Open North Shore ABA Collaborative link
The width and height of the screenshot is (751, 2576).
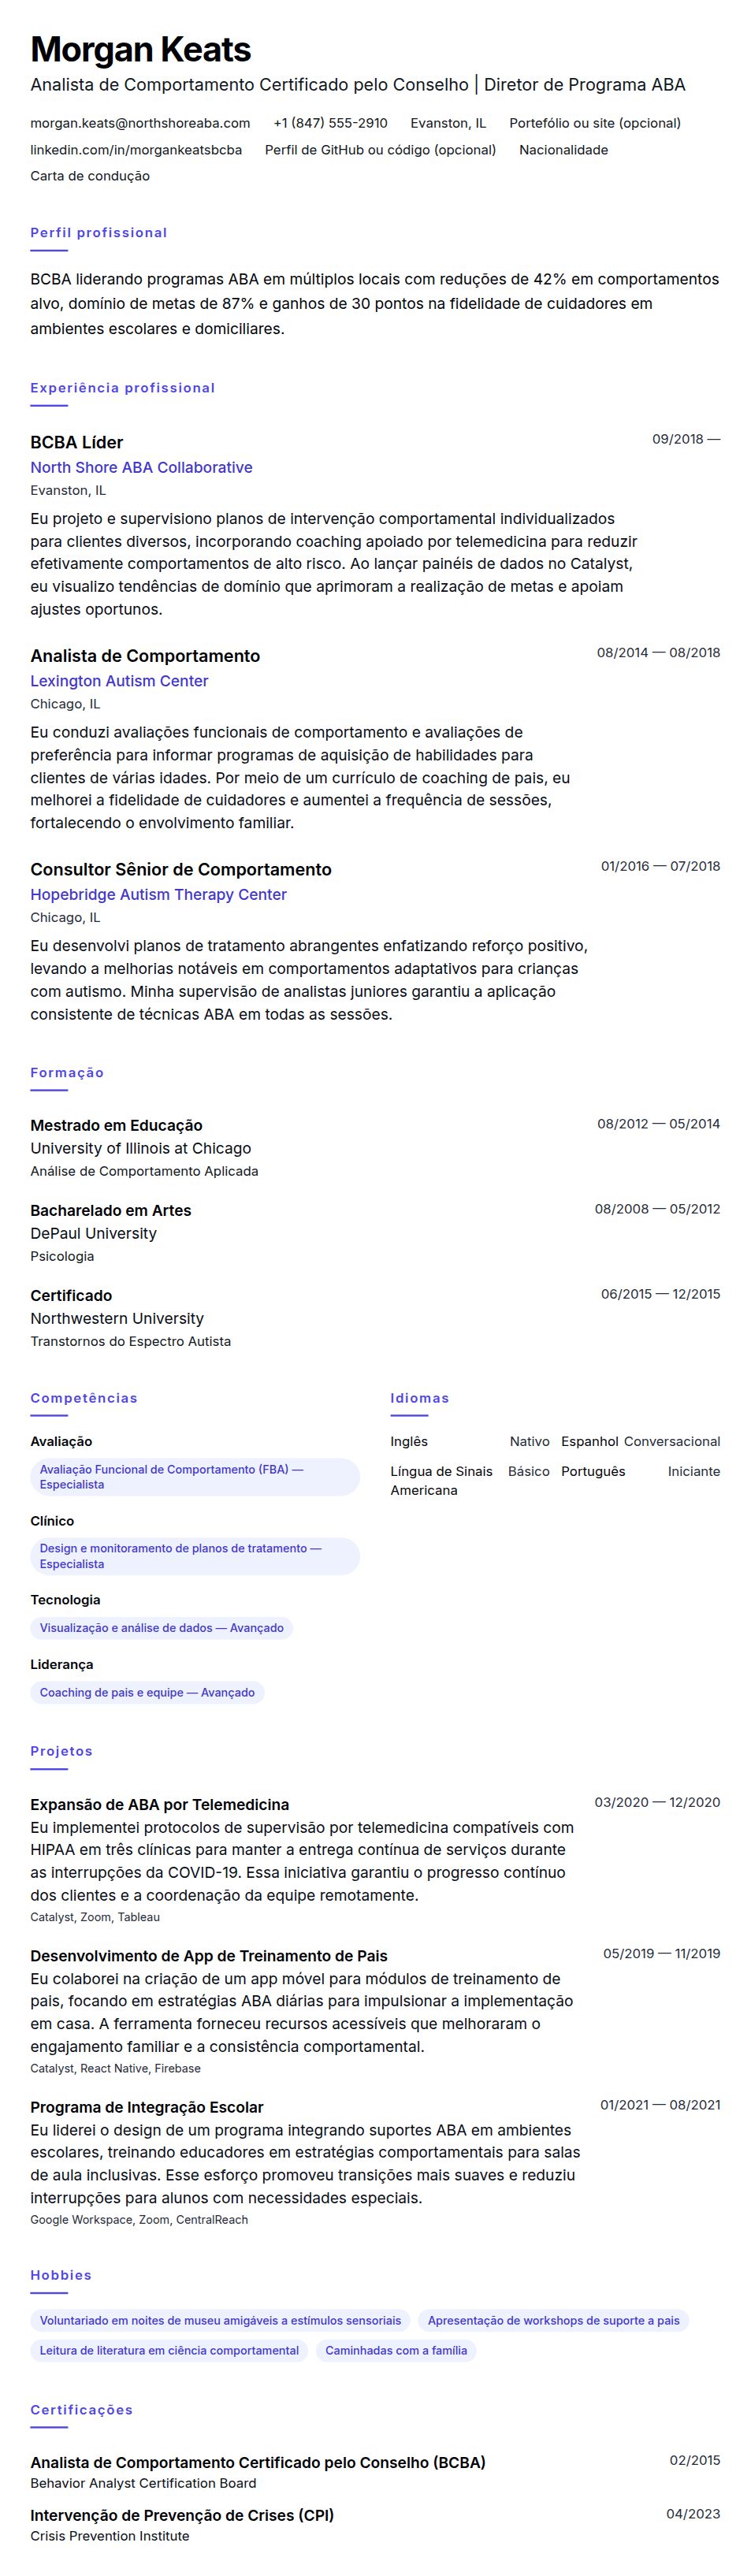click(141, 468)
